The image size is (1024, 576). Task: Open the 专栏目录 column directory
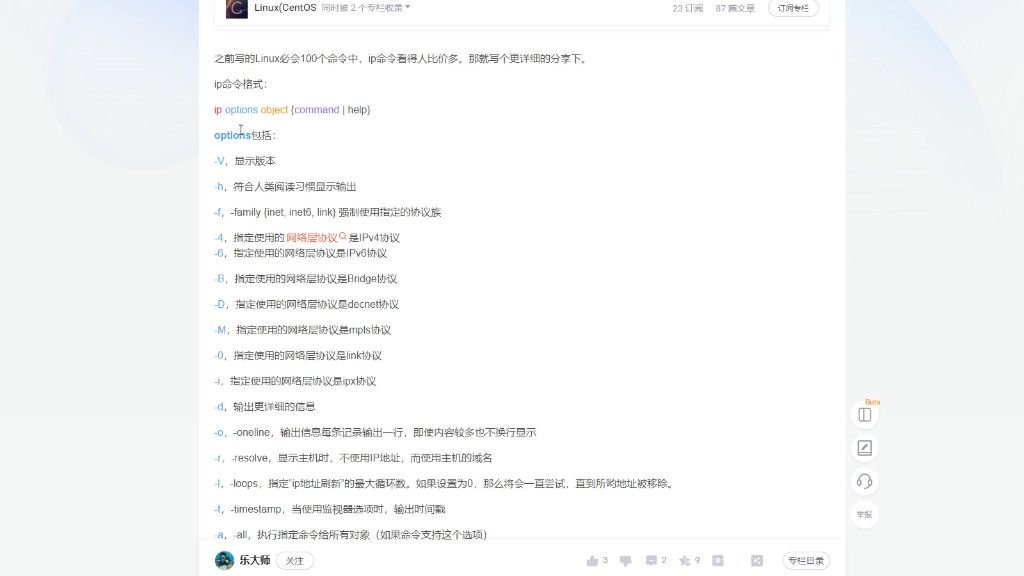806,560
